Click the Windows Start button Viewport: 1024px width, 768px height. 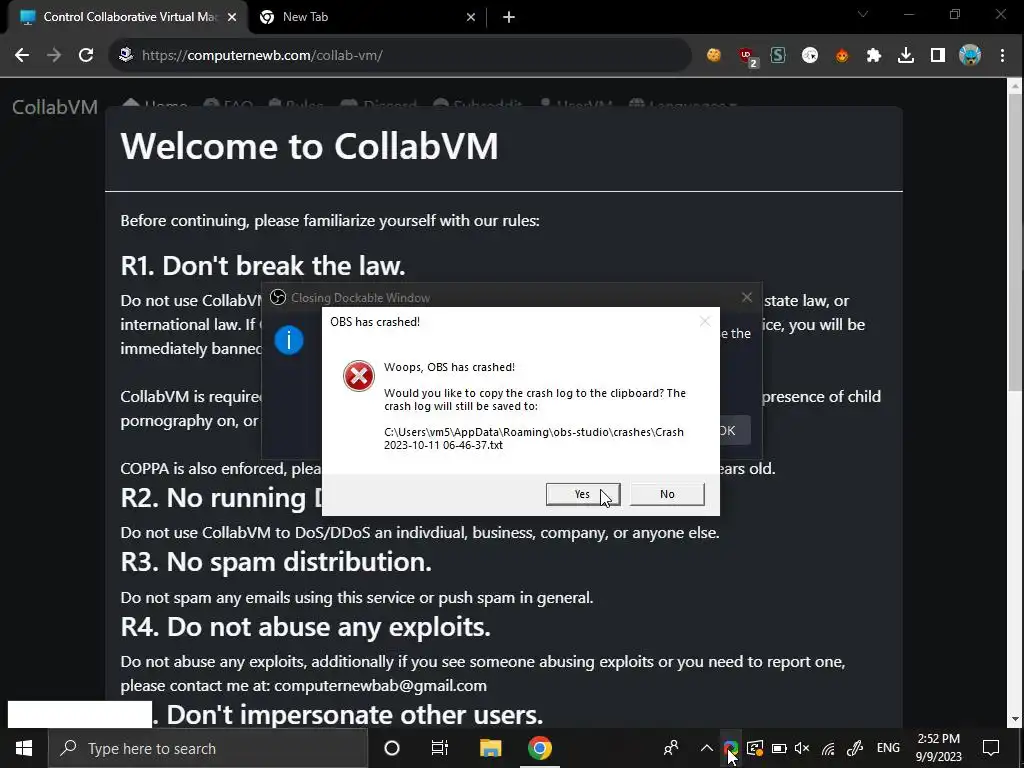[x=24, y=748]
